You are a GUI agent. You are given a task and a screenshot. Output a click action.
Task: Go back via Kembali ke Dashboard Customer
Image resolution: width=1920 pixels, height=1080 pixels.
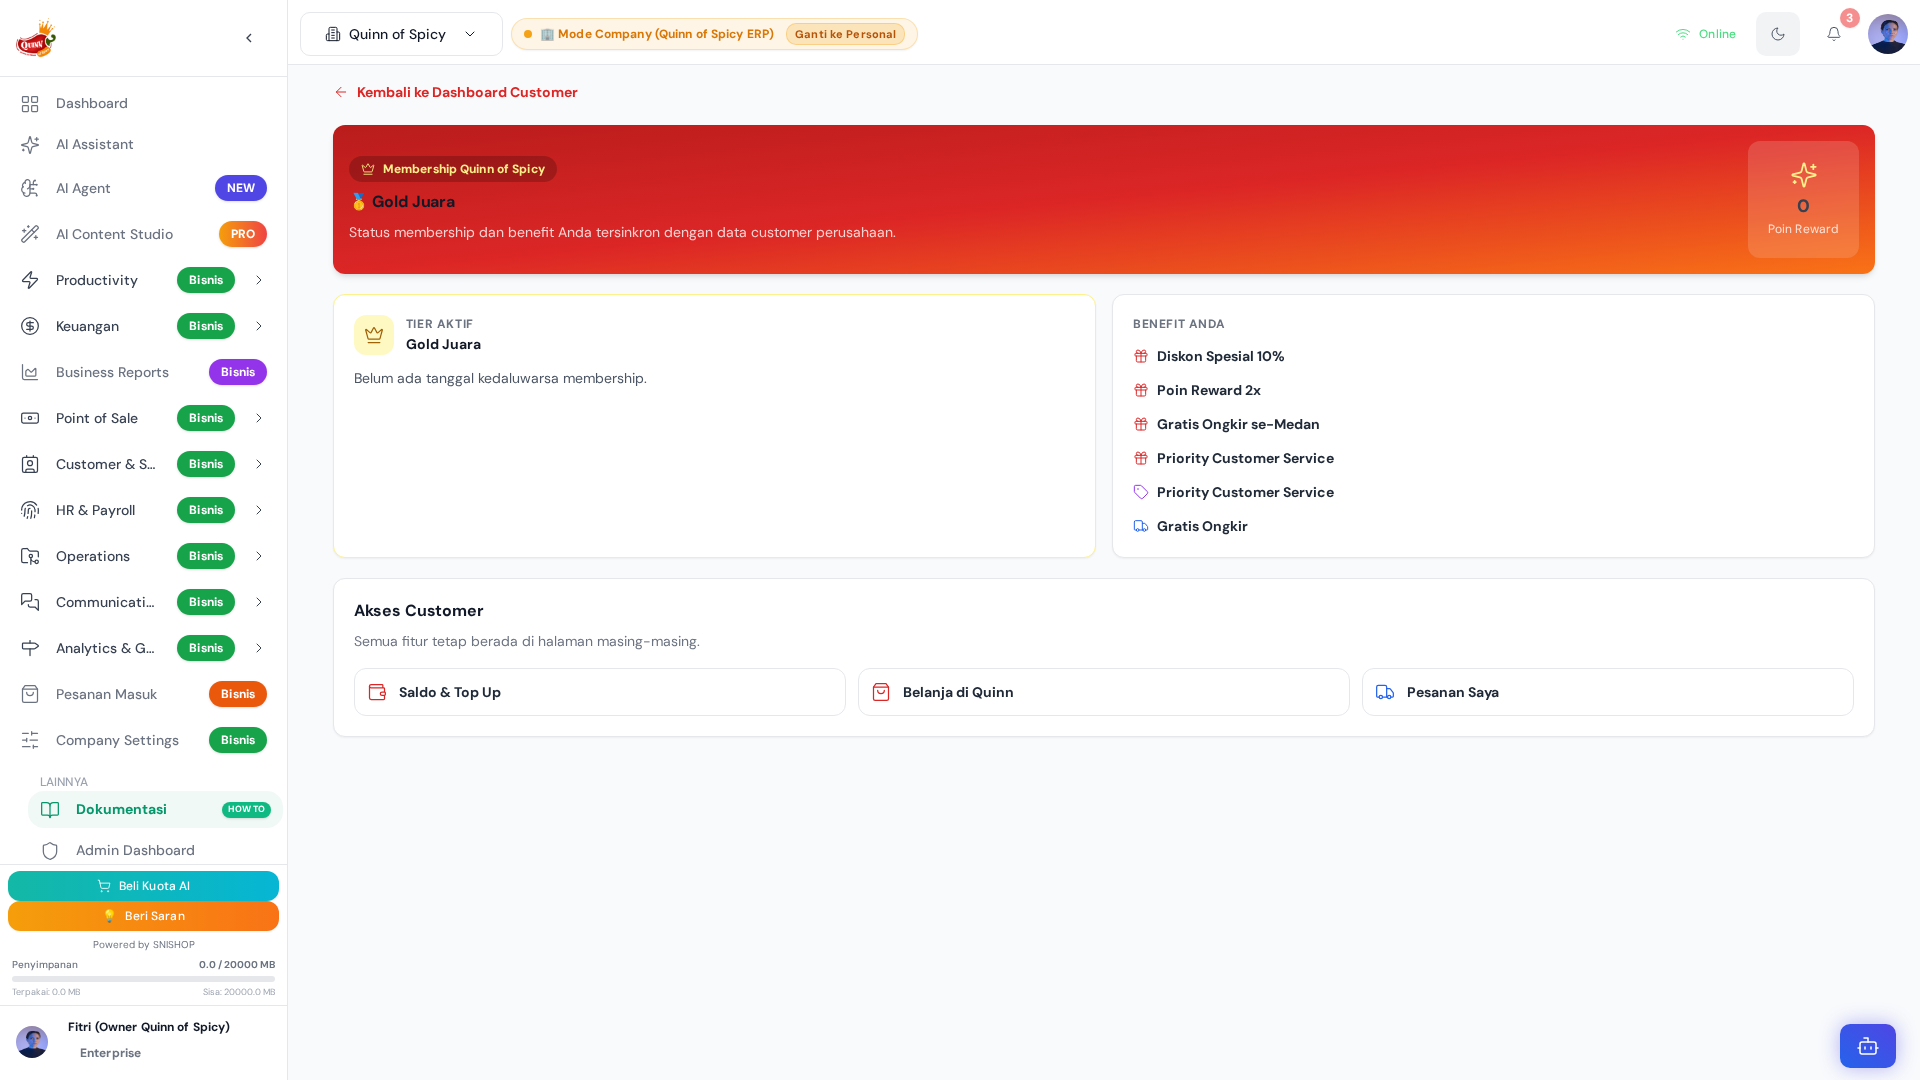click(x=456, y=92)
